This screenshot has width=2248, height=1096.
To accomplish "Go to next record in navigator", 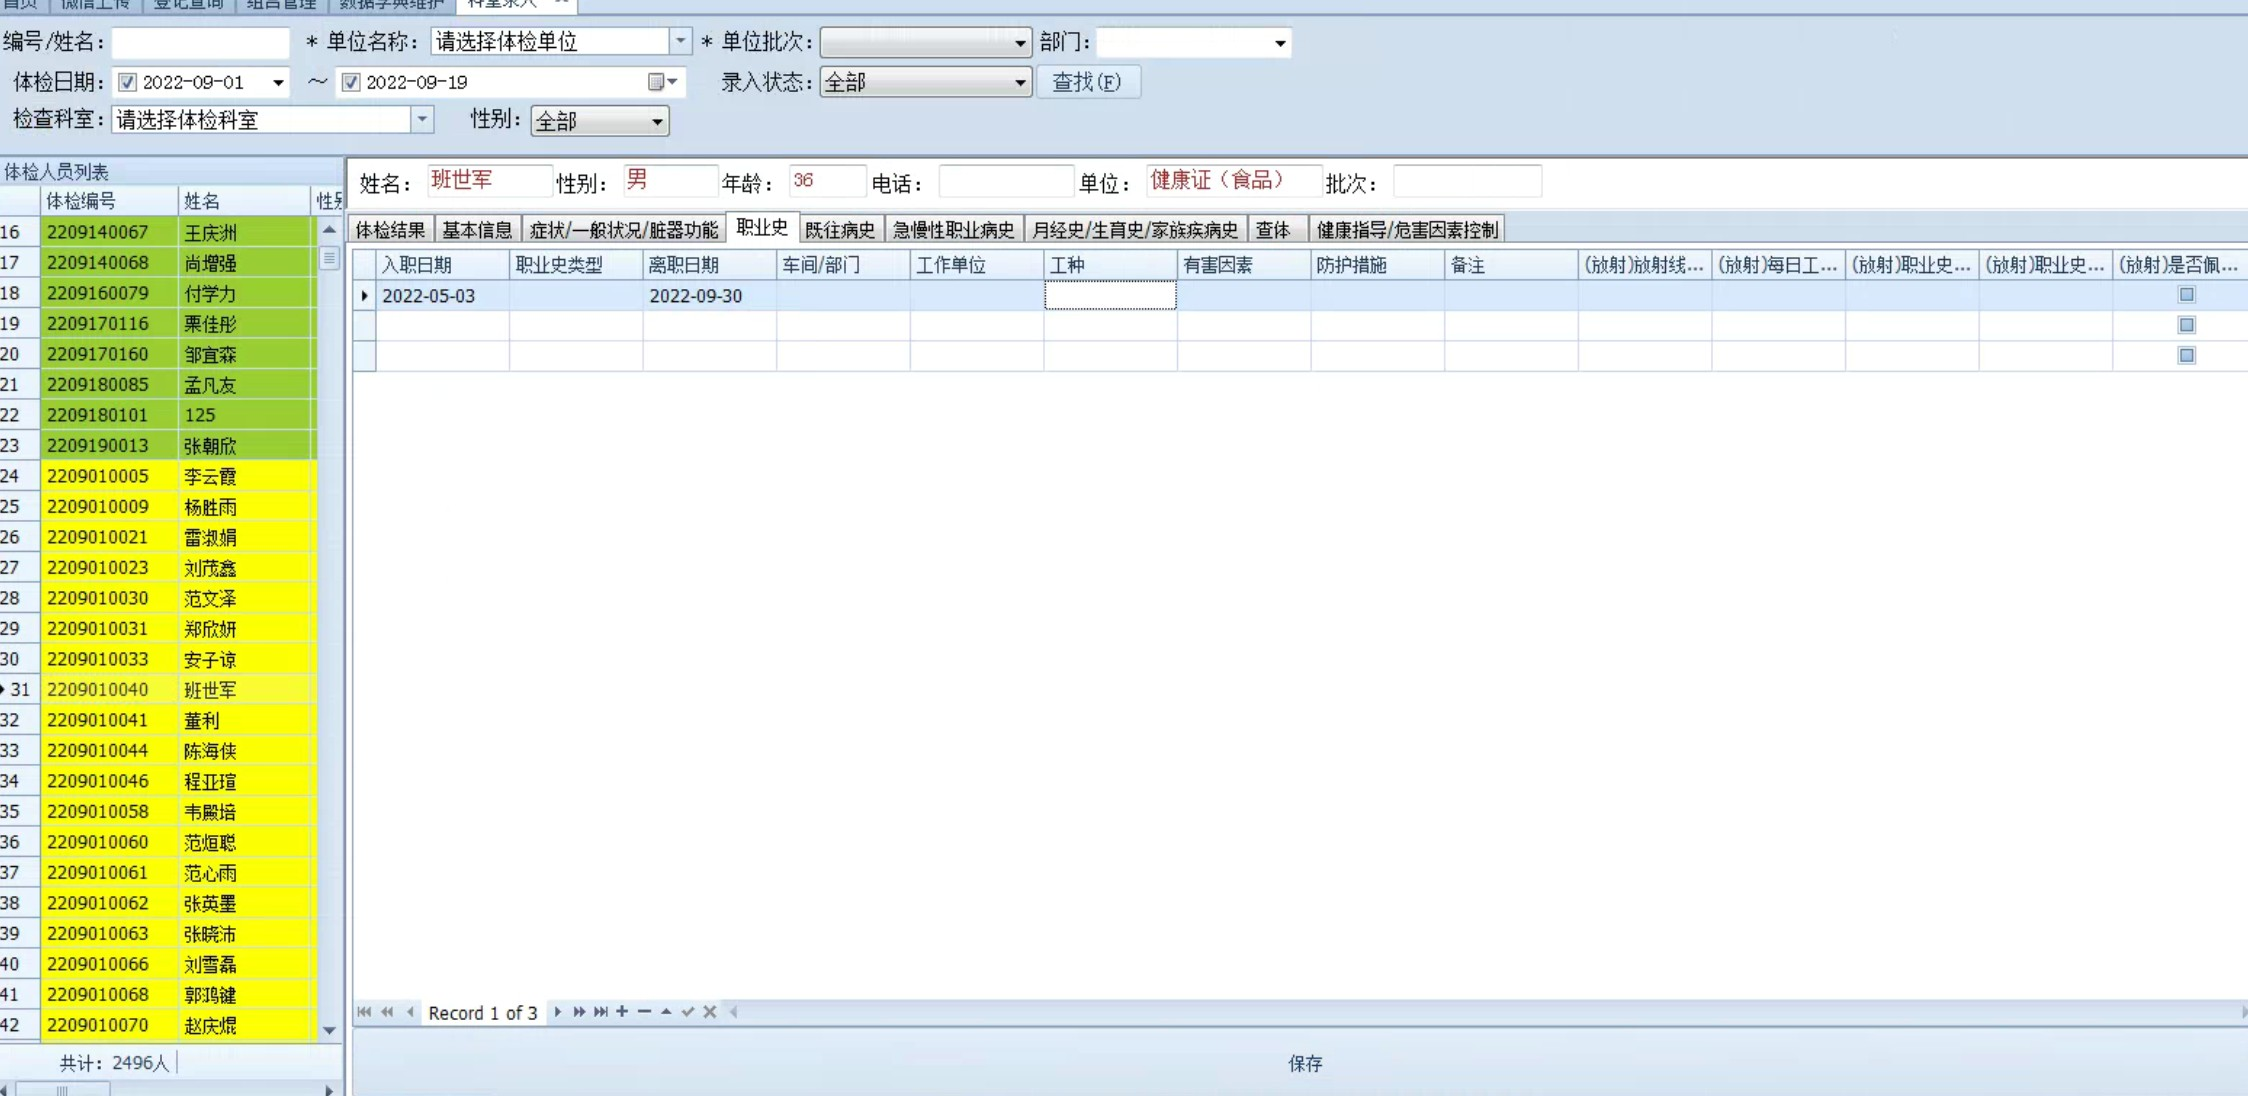I will pyautogui.click(x=558, y=1012).
